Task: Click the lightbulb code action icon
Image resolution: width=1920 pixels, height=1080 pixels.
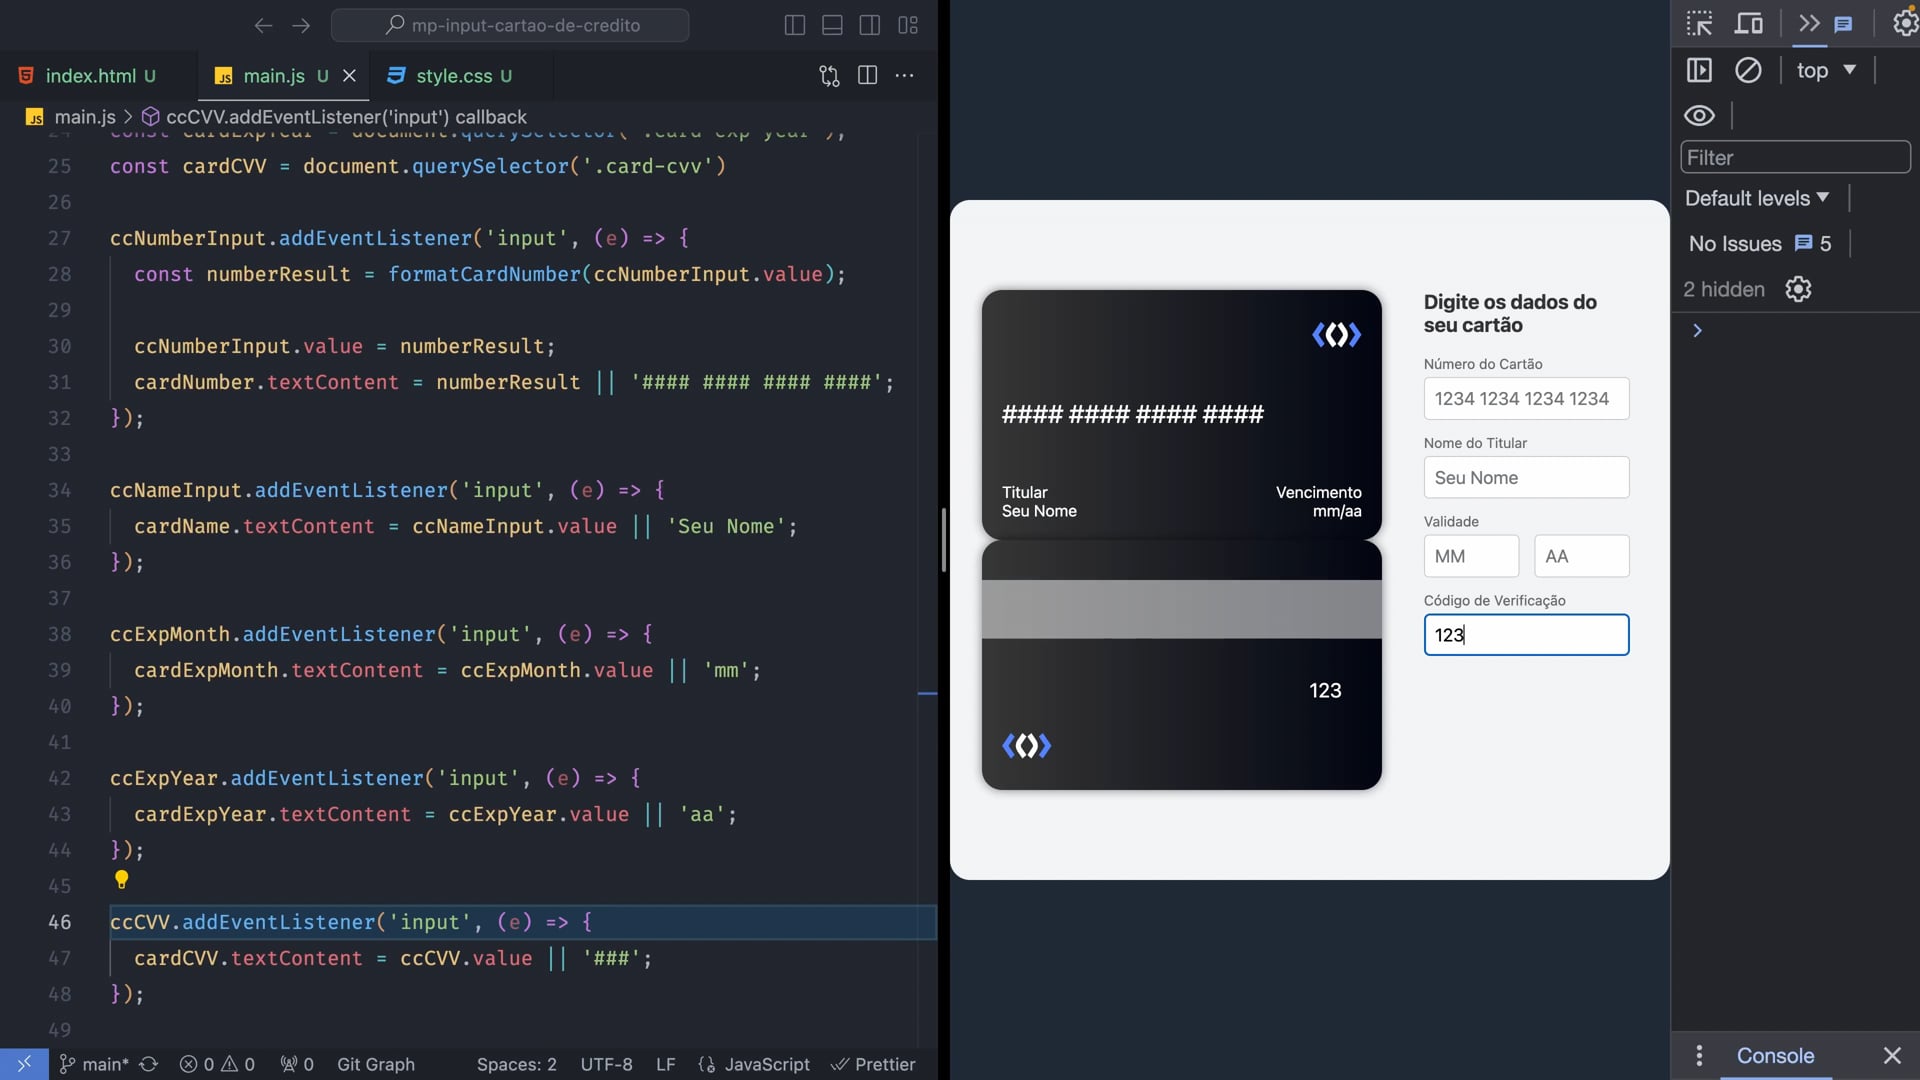Action: point(122,879)
